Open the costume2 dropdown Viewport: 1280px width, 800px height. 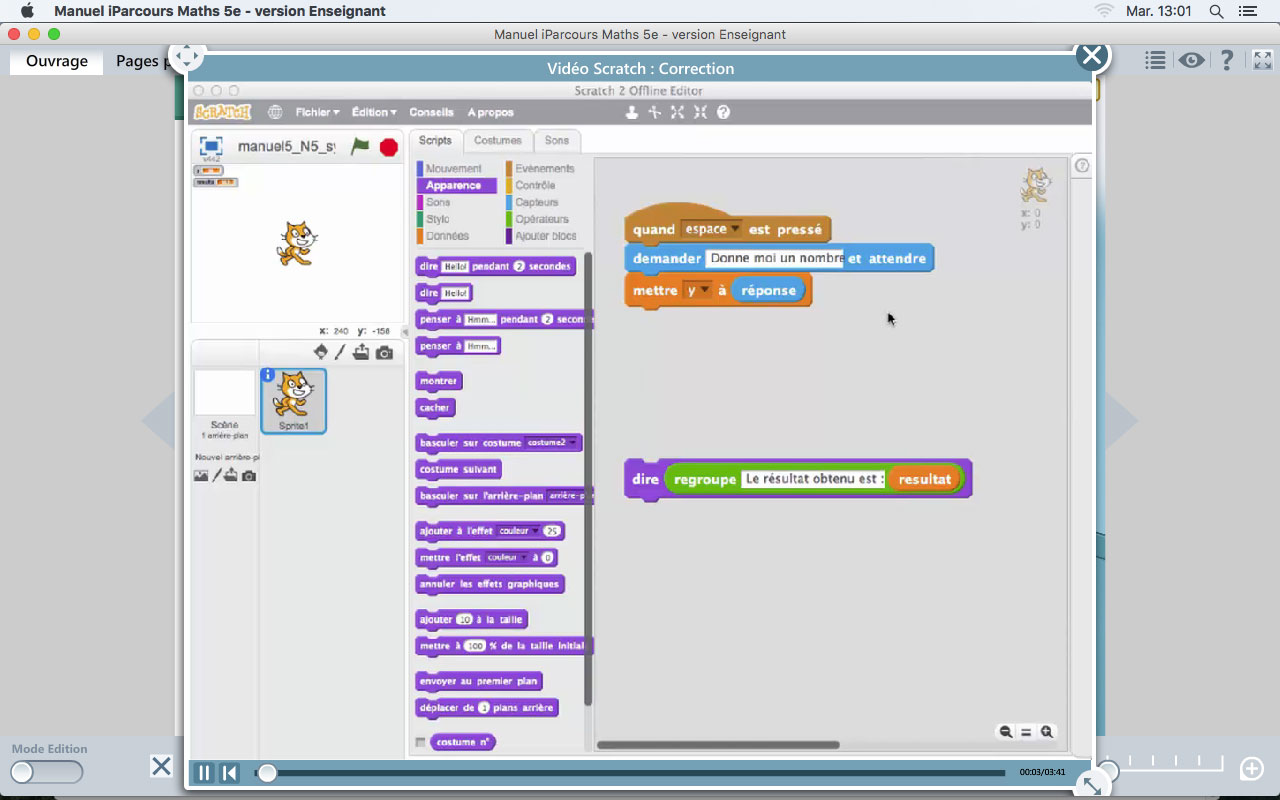[x=552, y=442]
